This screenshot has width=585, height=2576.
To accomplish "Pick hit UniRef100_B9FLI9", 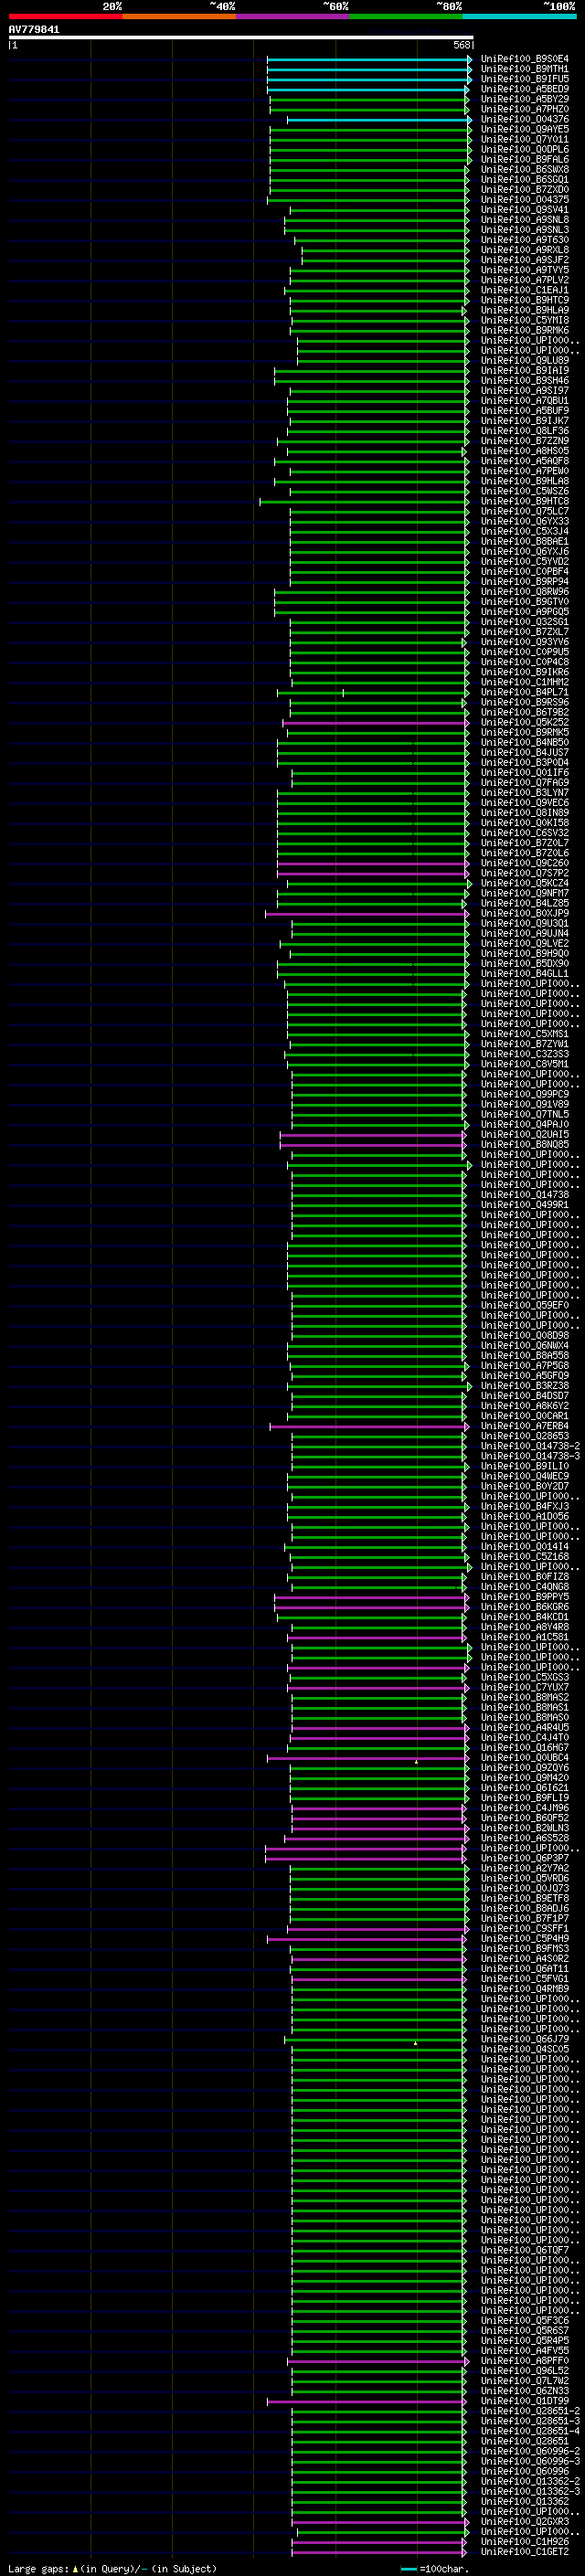I will tap(525, 1799).
